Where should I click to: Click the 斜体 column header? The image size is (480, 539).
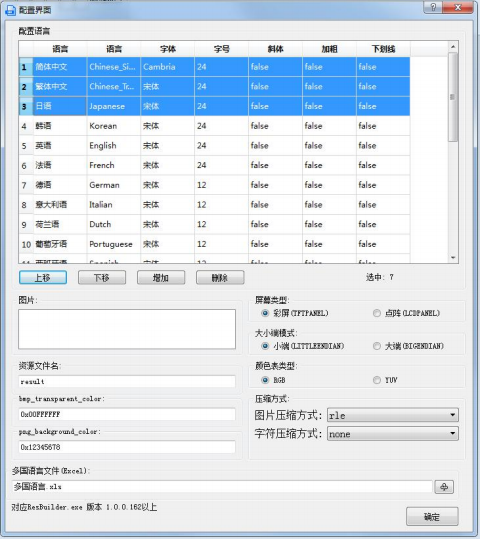(x=275, y=49)
